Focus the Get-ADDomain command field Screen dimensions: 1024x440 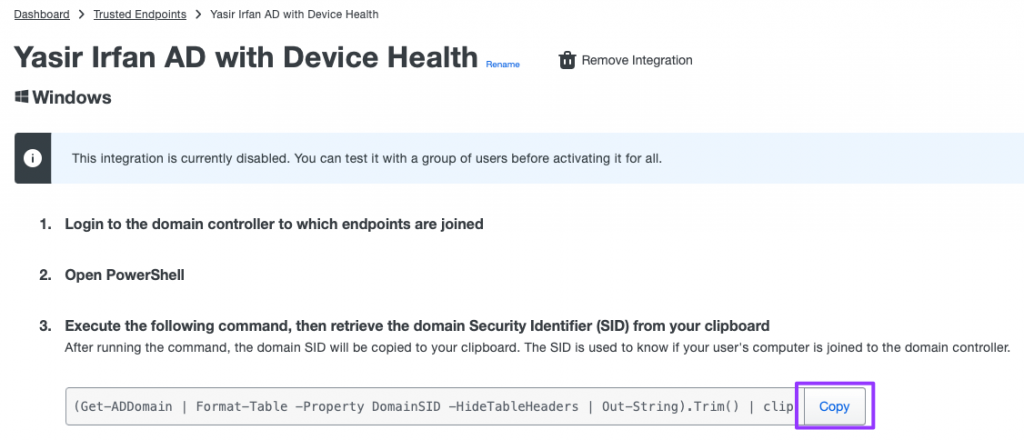tap(431, 406)
